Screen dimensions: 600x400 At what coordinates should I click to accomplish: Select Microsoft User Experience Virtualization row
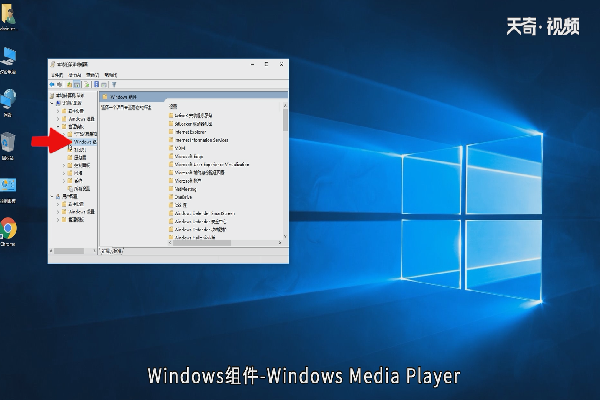pos(209,165)
